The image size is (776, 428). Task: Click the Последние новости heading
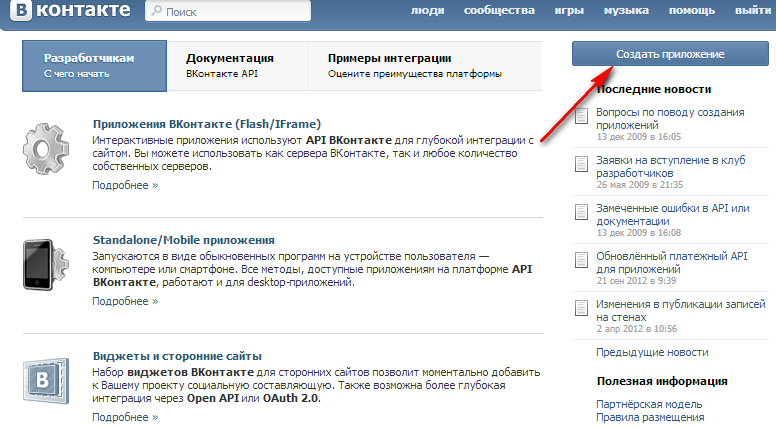click(x=654, y=89)
